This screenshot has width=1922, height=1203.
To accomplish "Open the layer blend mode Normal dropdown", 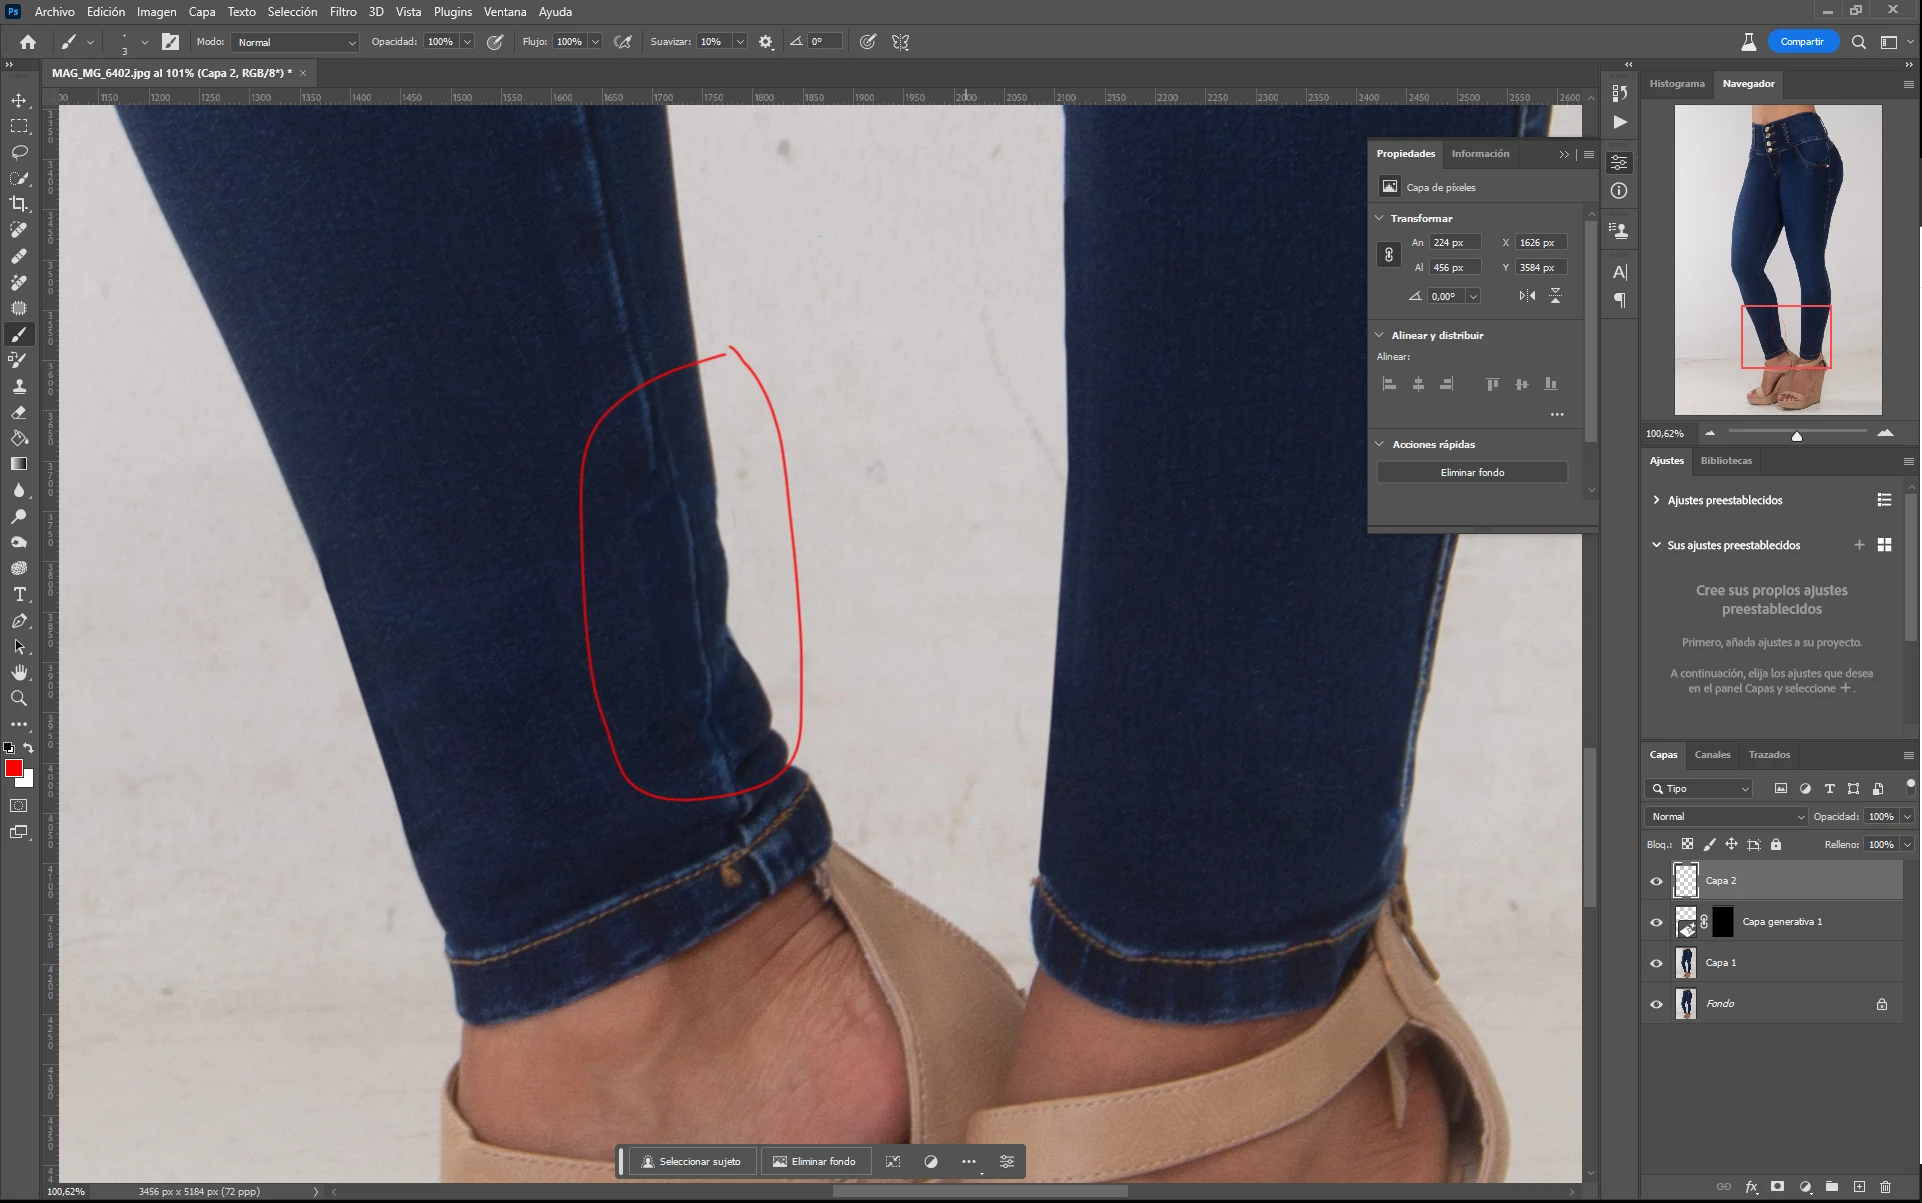I will (1726, 817).
